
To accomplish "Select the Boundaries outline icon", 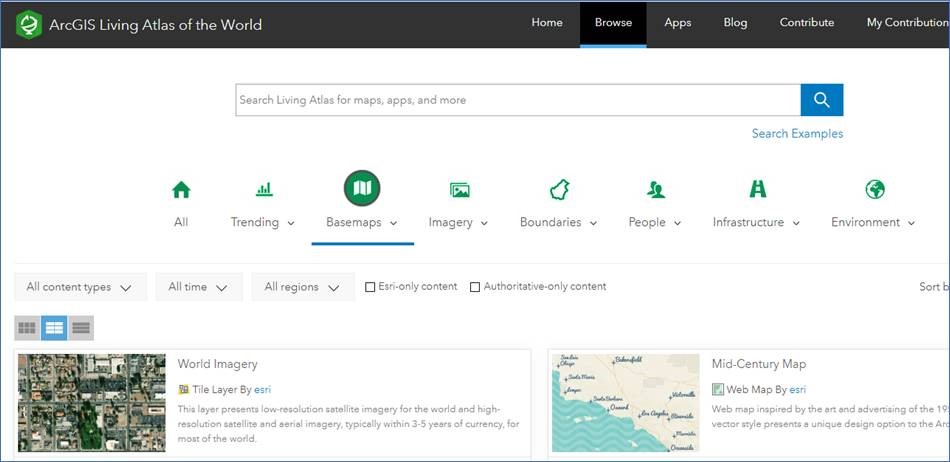I will tap(559, 190).
